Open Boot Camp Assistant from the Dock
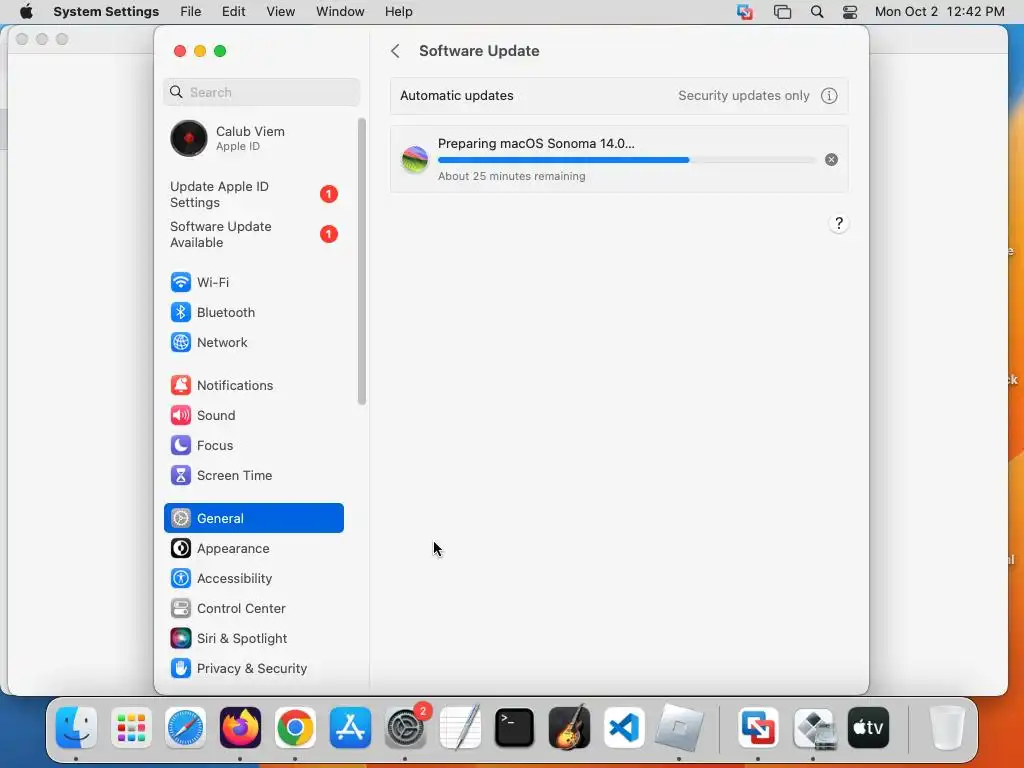The image size is (1024, 768). click(x=813, y=727)
